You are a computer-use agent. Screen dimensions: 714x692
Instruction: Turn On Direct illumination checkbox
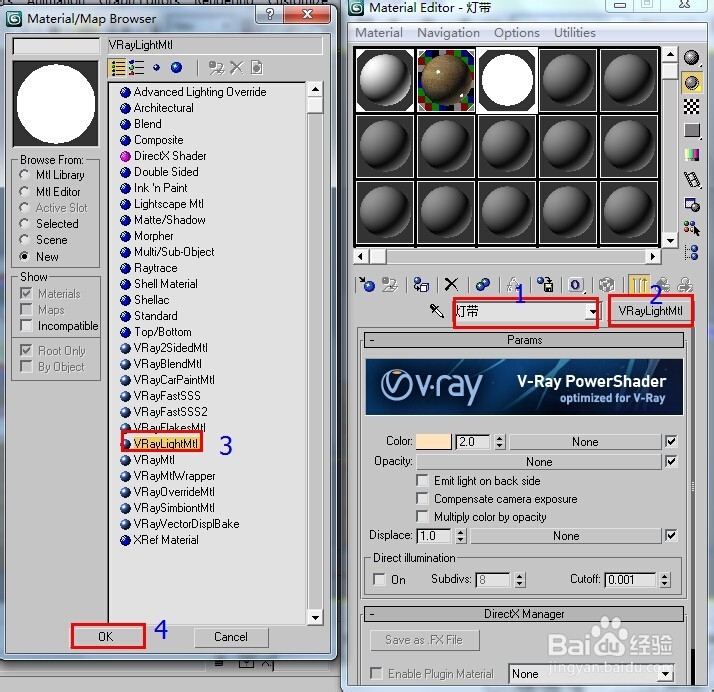(x=379, y=580)
